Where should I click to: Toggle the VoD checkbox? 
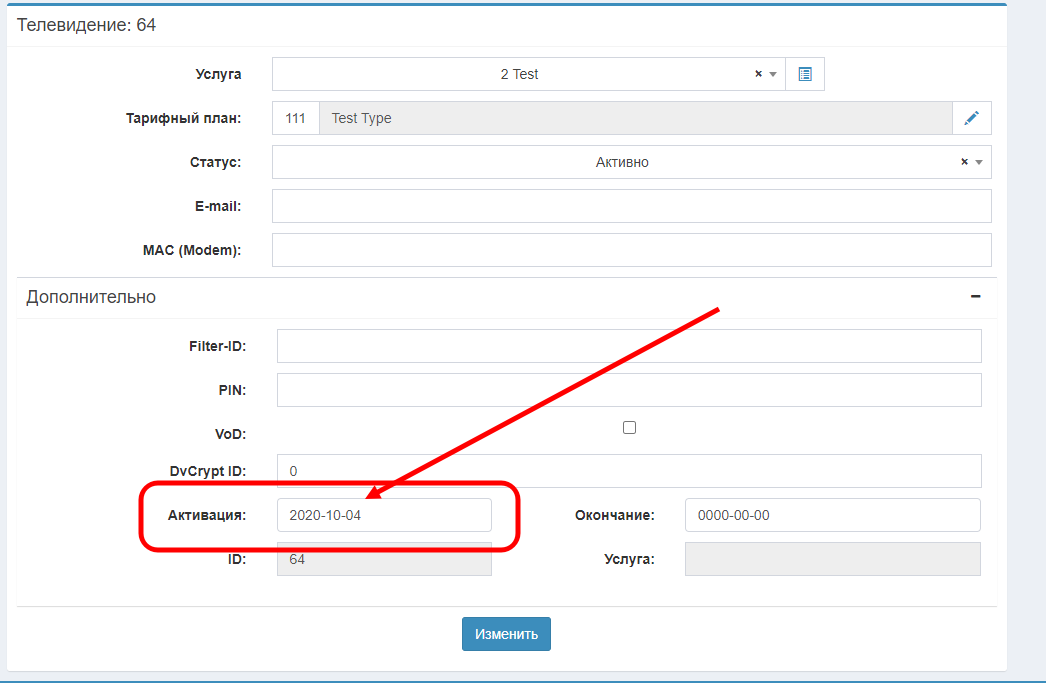629,428
